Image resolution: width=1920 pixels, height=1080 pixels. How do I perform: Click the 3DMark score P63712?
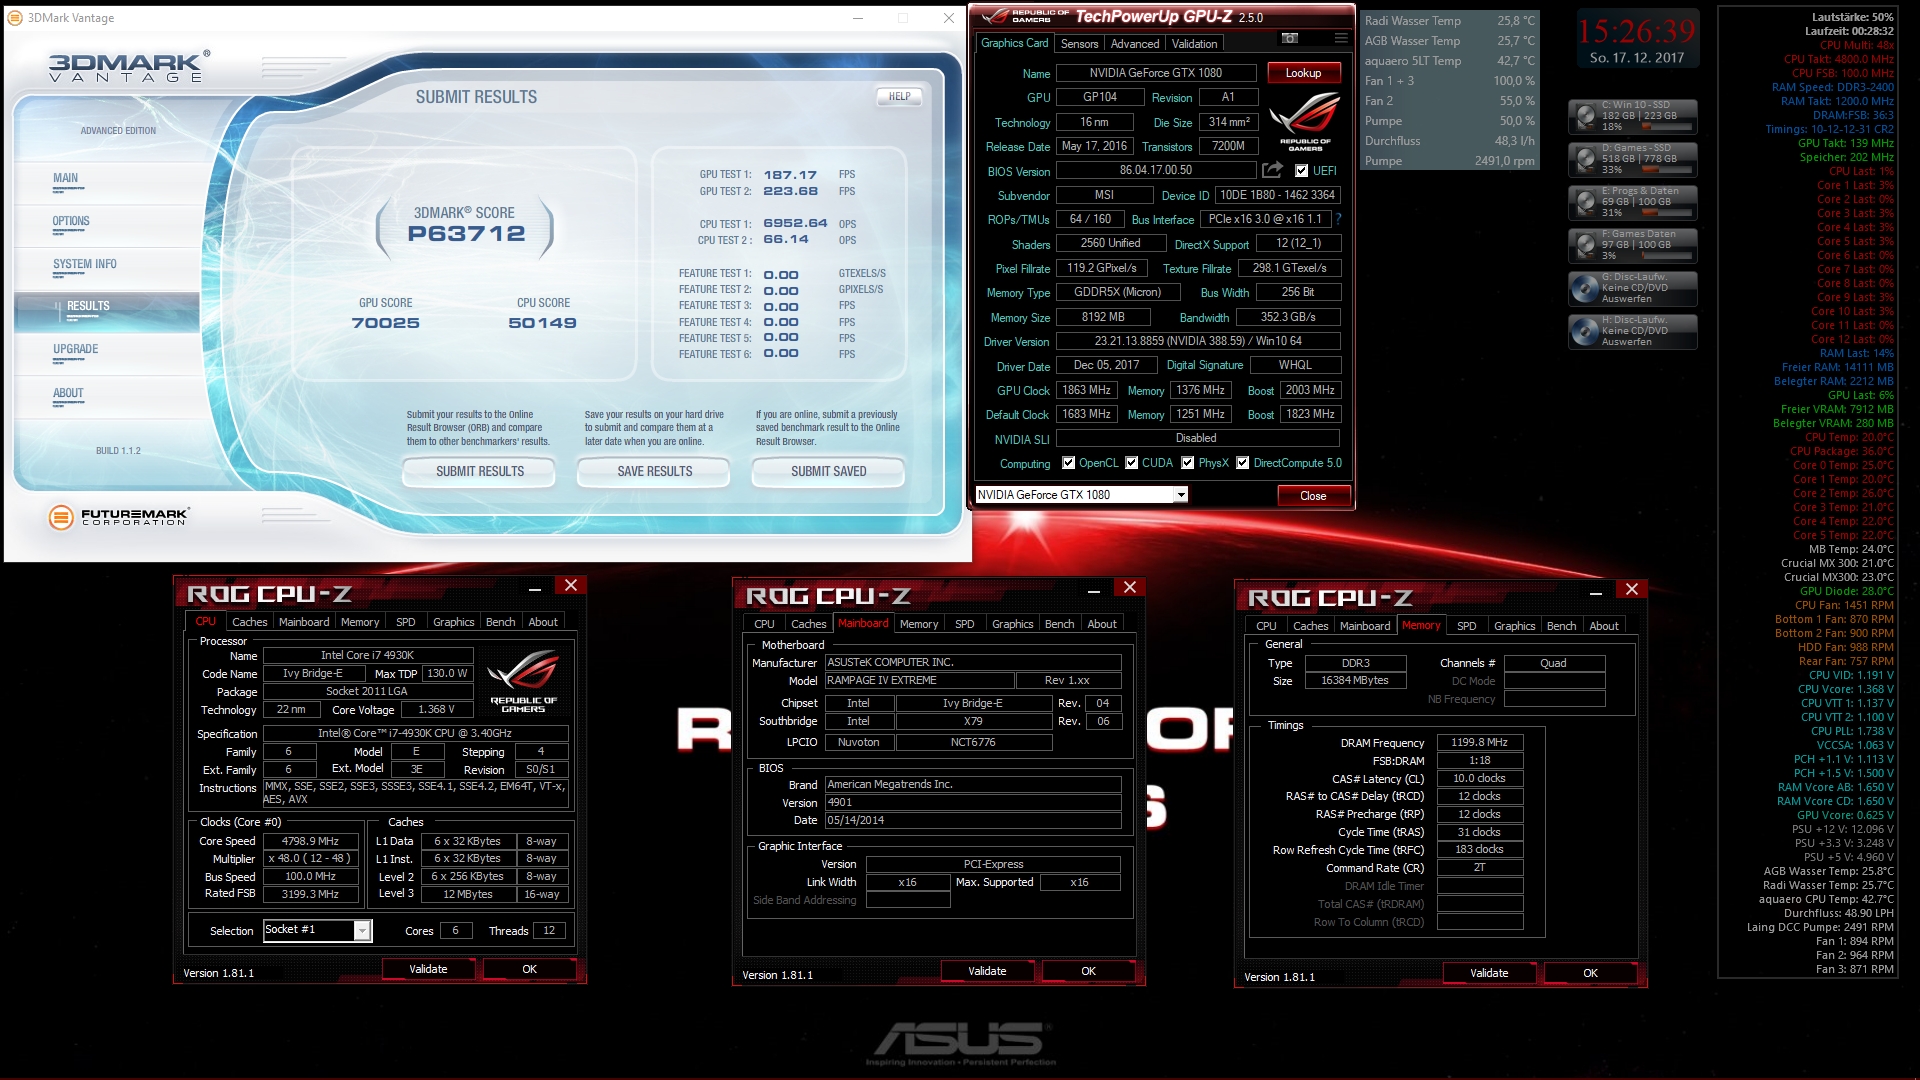pyautogui.click(x=467, y=234)
